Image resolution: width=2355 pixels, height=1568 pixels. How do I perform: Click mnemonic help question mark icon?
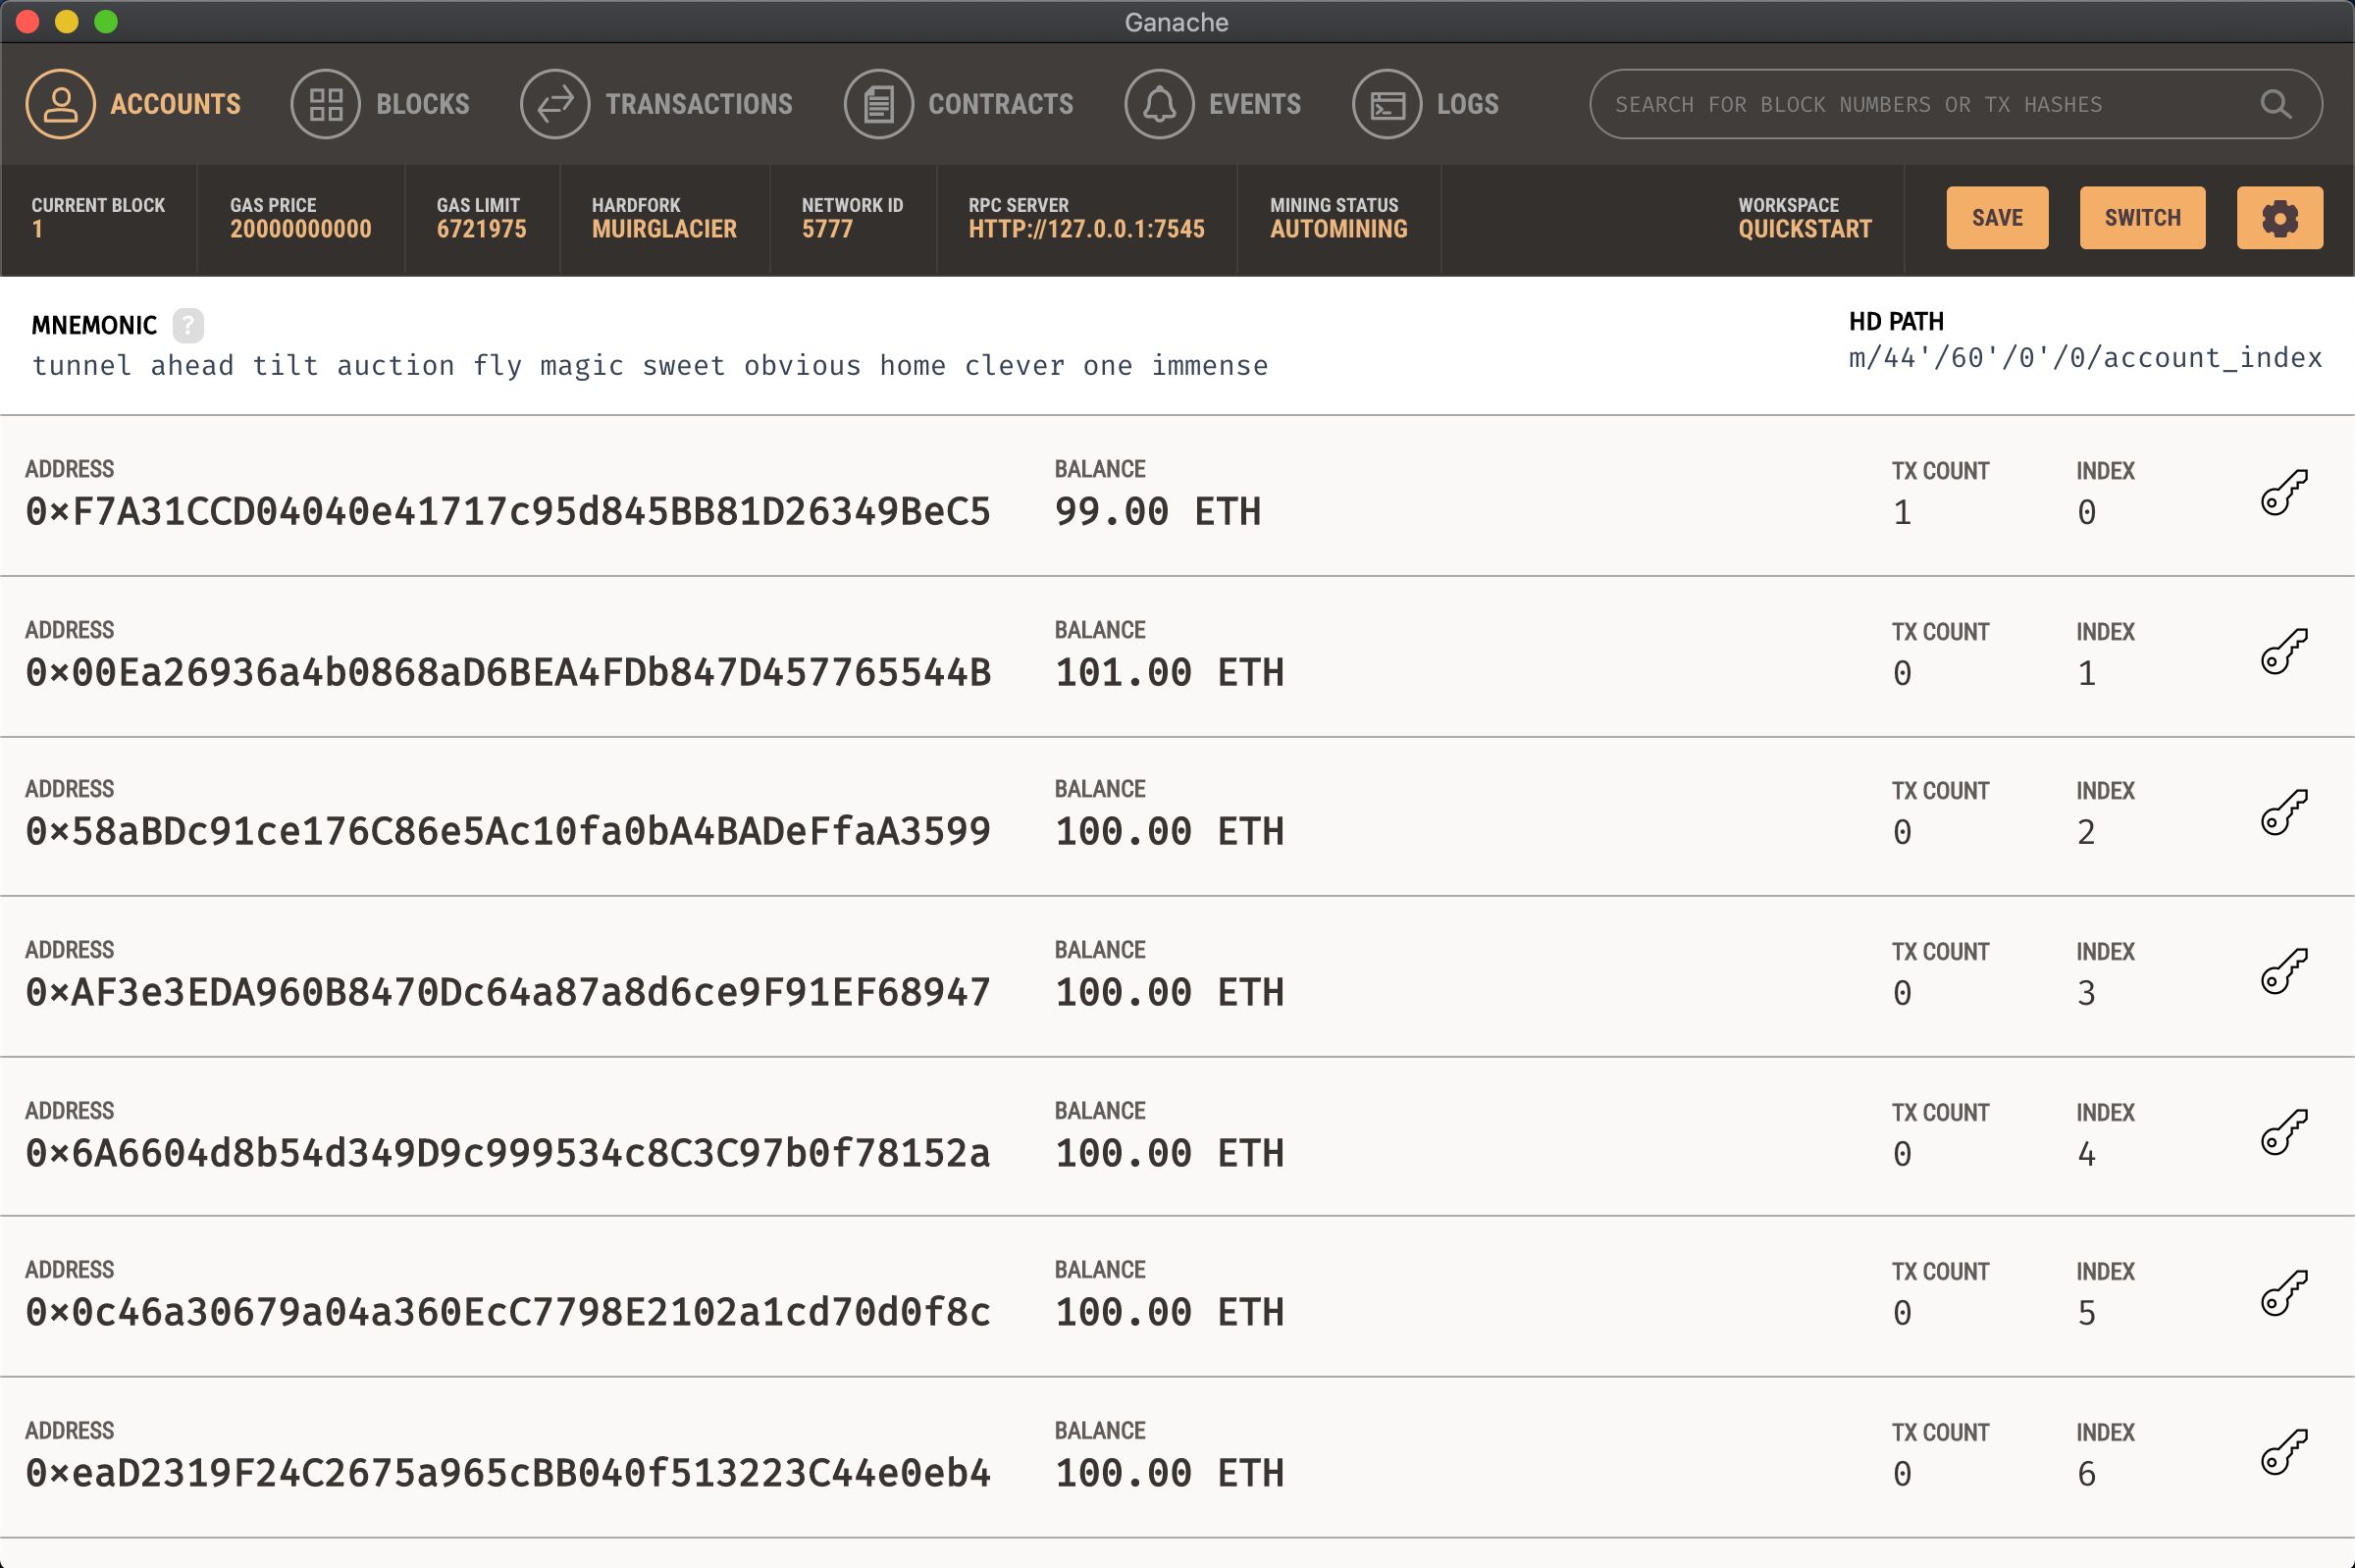point(187,324)
